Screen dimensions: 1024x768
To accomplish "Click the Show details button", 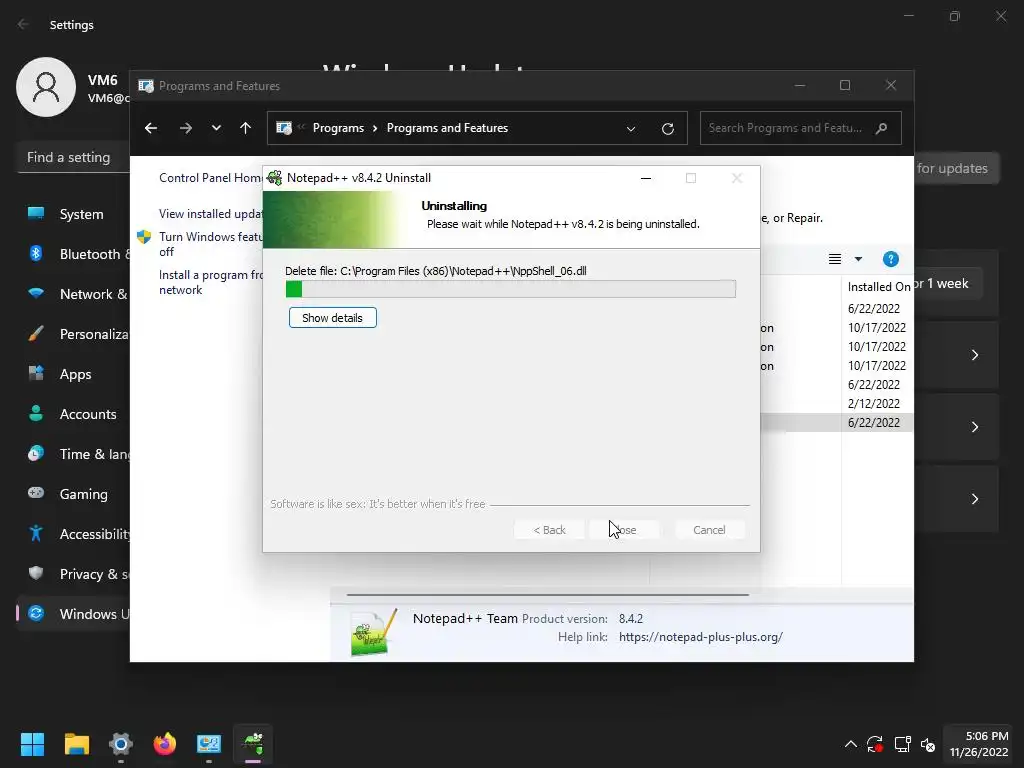I will (332, 318).
